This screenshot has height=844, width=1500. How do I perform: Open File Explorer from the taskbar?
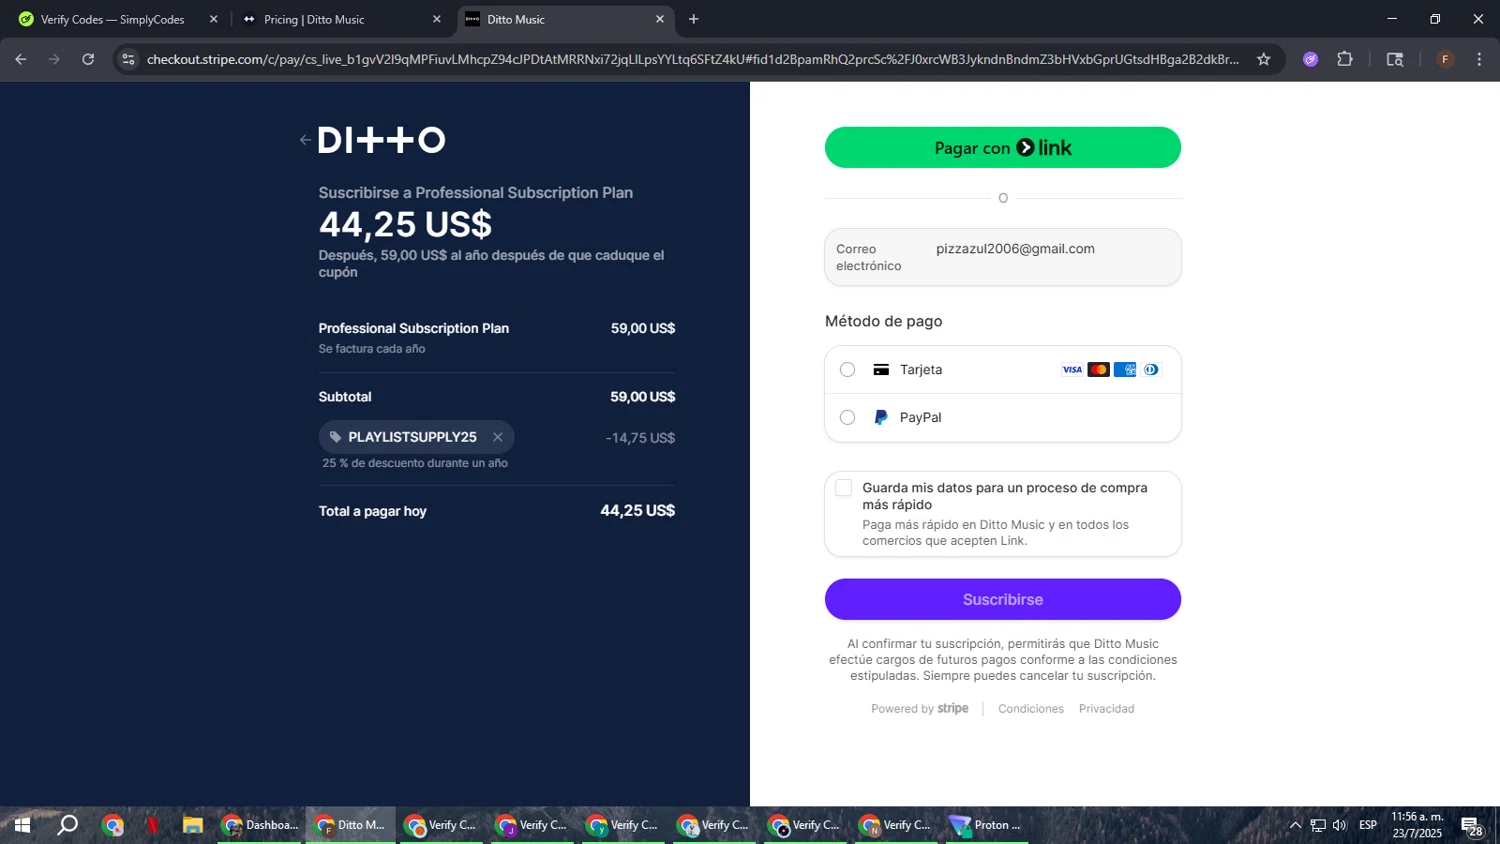192,825
